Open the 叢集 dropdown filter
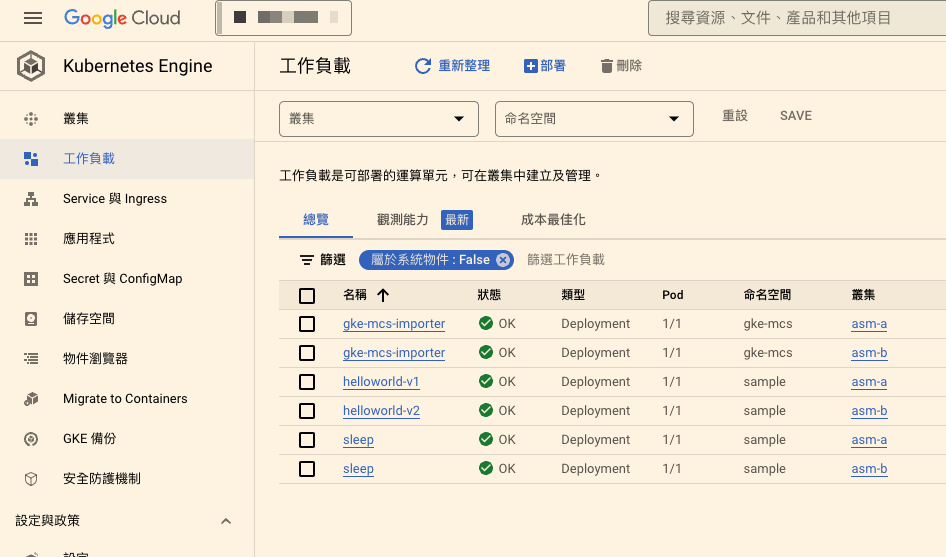The width and height of the screenshot is (946, 557). (x=379, y=119)
